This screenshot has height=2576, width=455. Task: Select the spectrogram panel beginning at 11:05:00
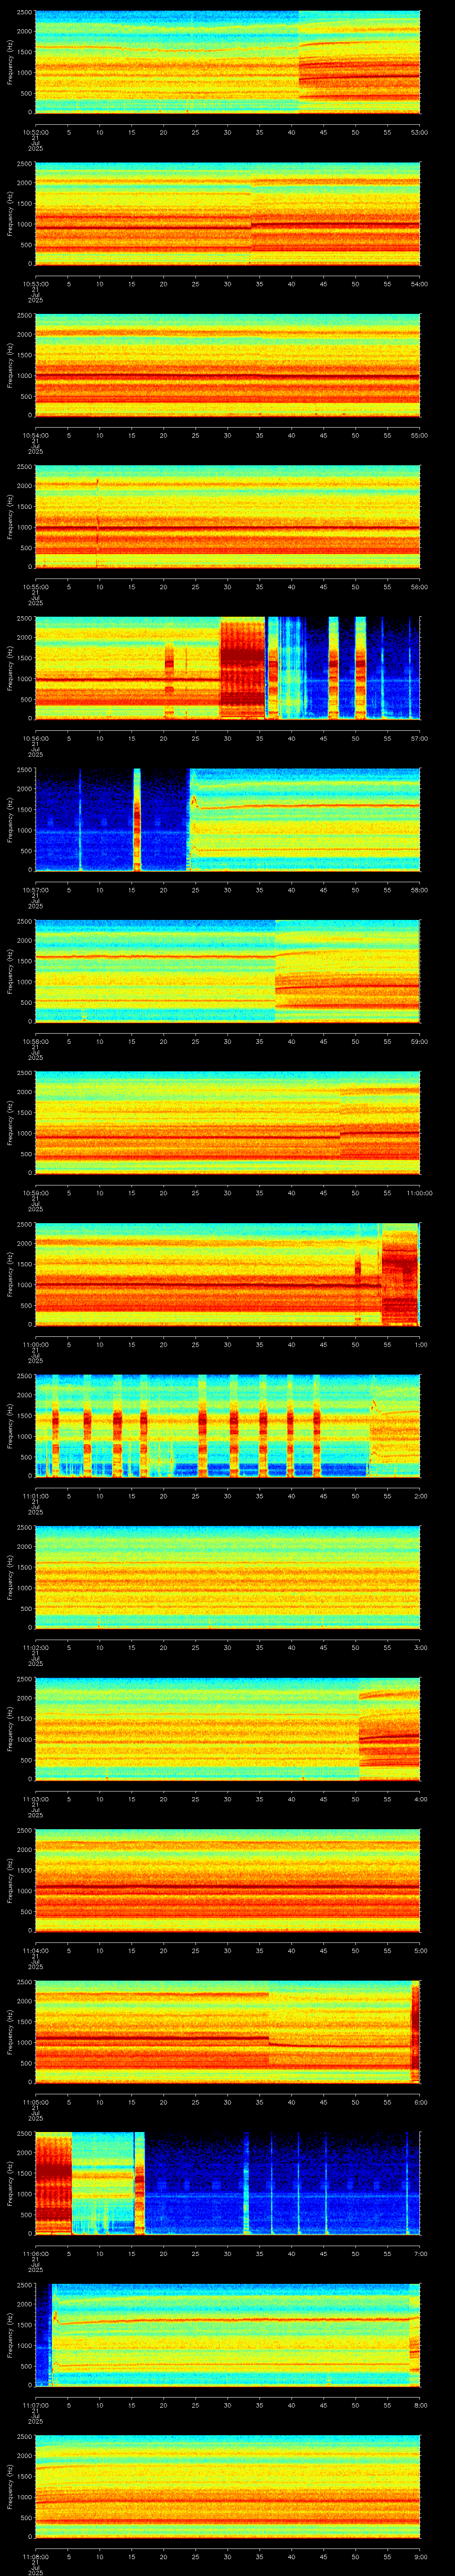point(227,2032)
